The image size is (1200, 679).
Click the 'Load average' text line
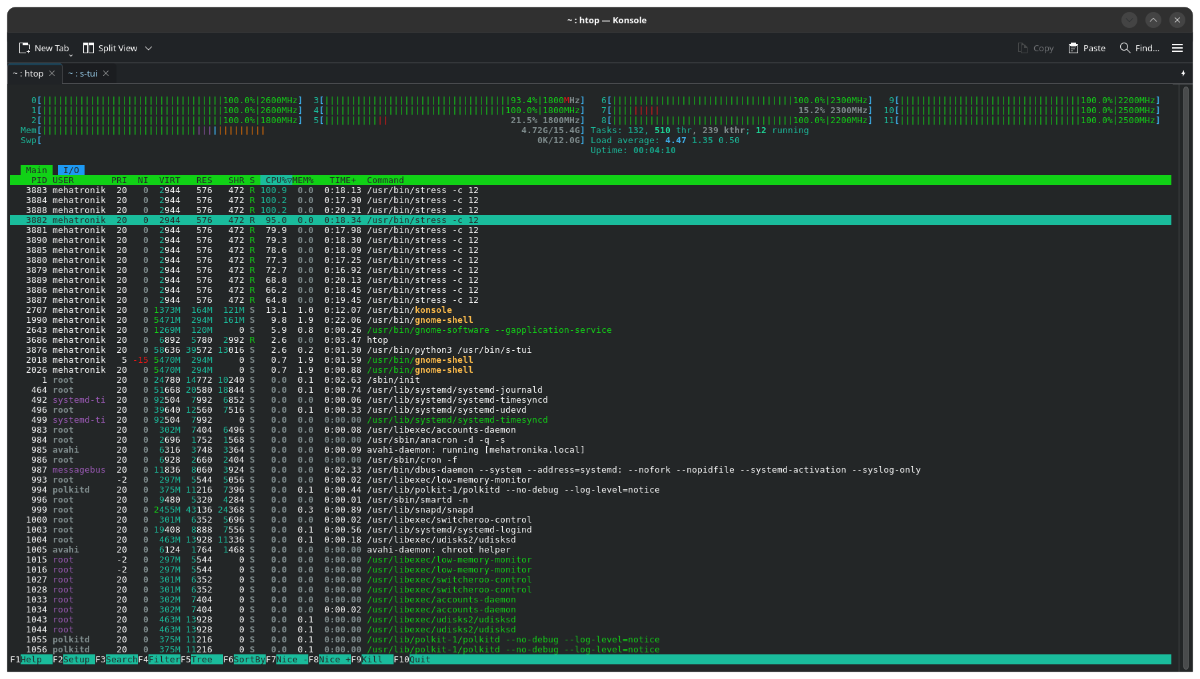(x=665, y=140)
